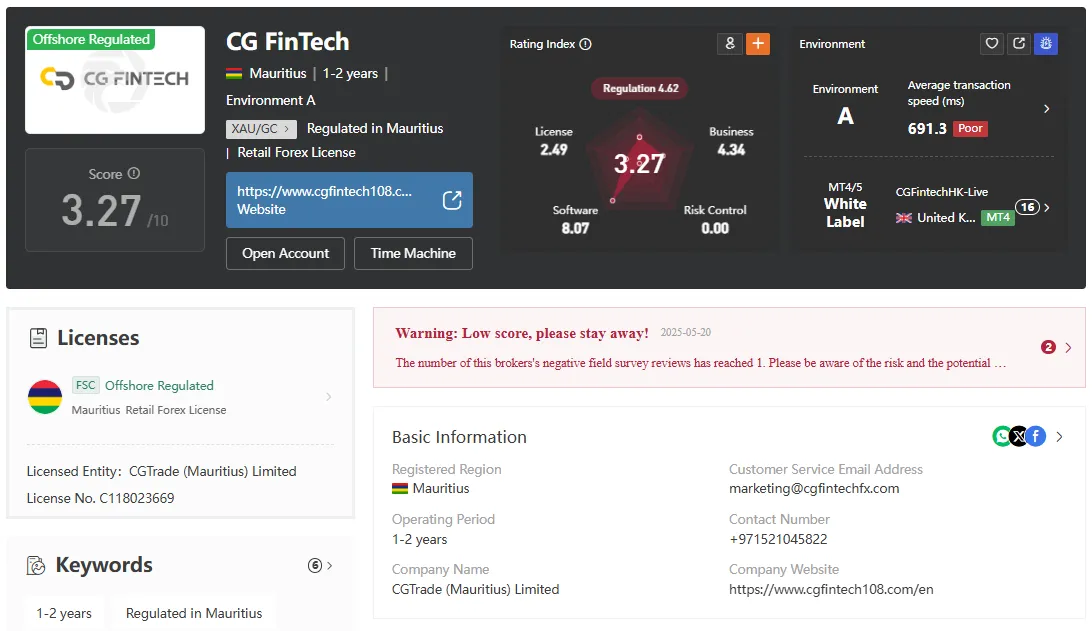Click the external link icon on Website button
The image size is (1092, 631).
tap(452, 200)
